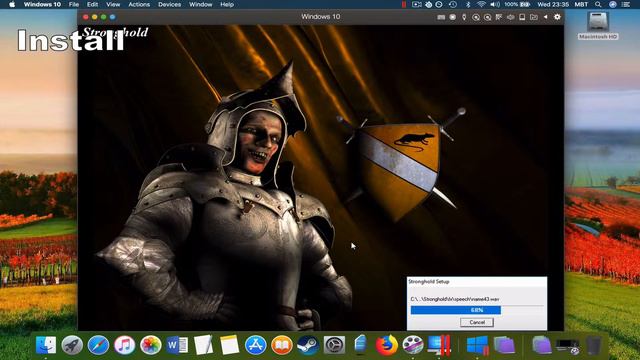The image size is (640, 360).
Task: Click the Bluetooth icon in the menu bar
Action: point(468,4)
